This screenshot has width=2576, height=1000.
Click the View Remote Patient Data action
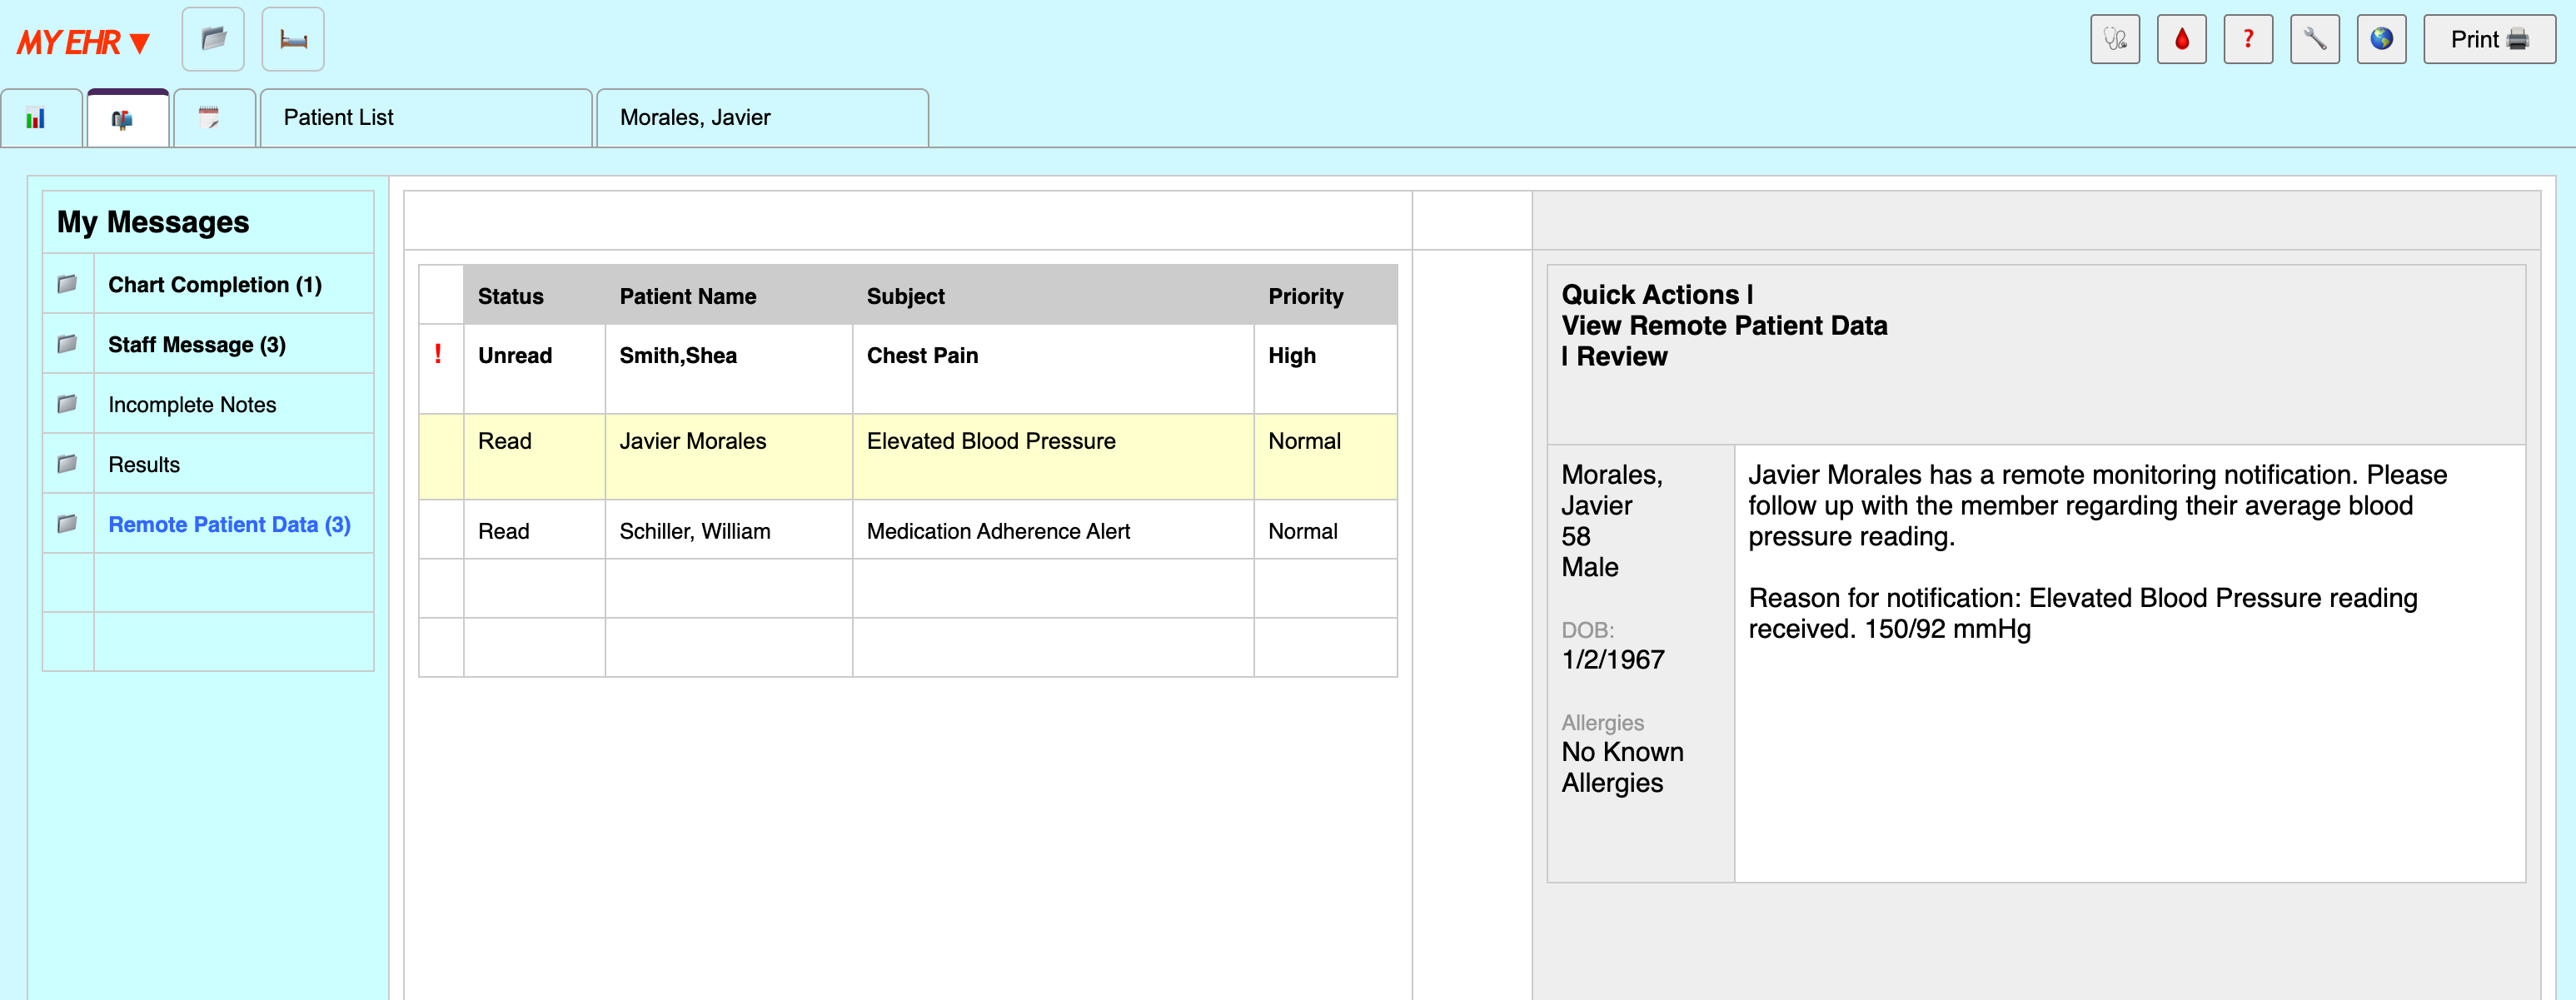coord(1723,326)
